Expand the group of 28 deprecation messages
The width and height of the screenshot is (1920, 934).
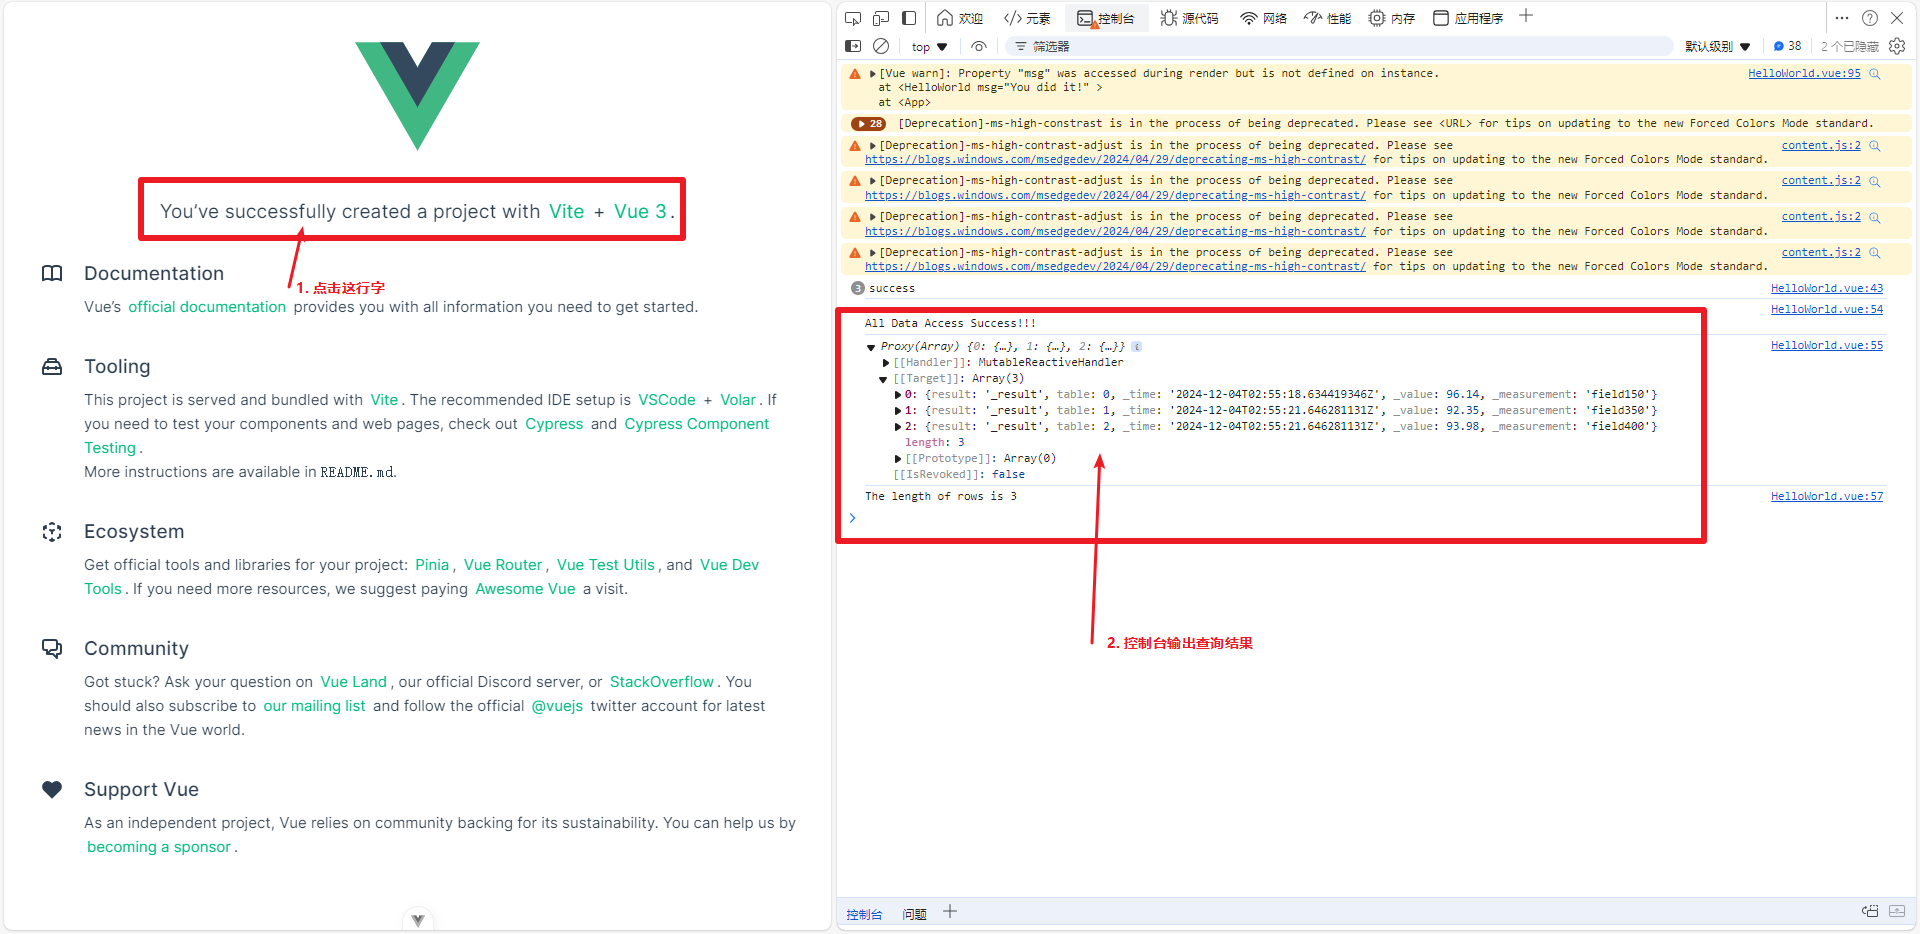click(869, 124)
